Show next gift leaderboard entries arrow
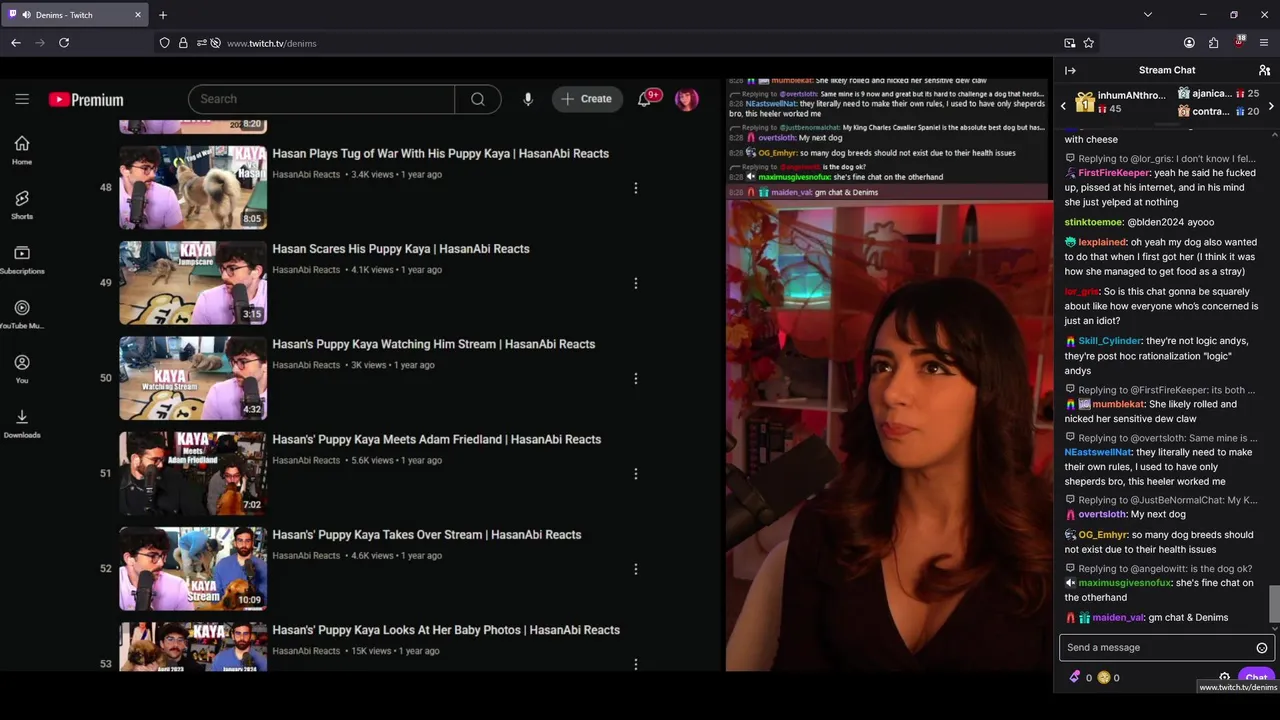This screenshot has width=1280, height=720. click(1271, 105)
